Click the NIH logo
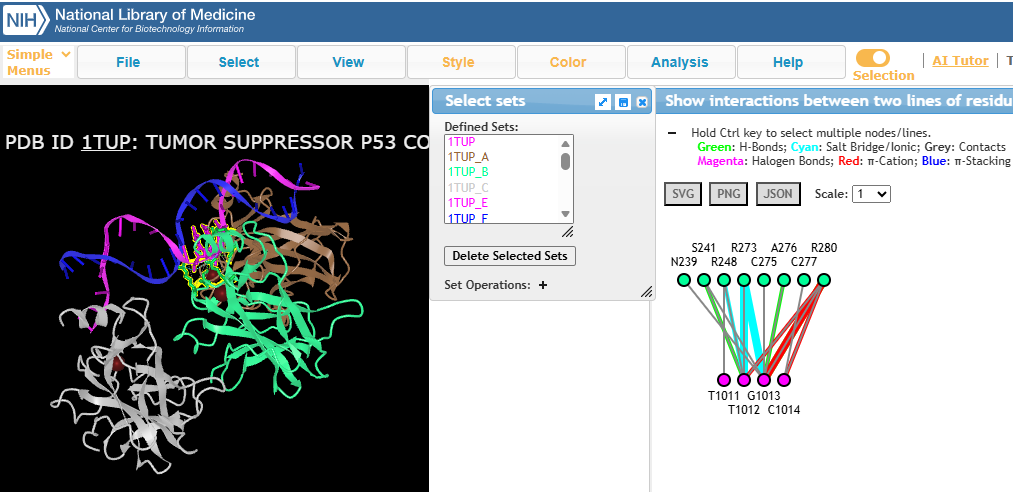This screenshot has width=1013, height=492. click(25, 20)
